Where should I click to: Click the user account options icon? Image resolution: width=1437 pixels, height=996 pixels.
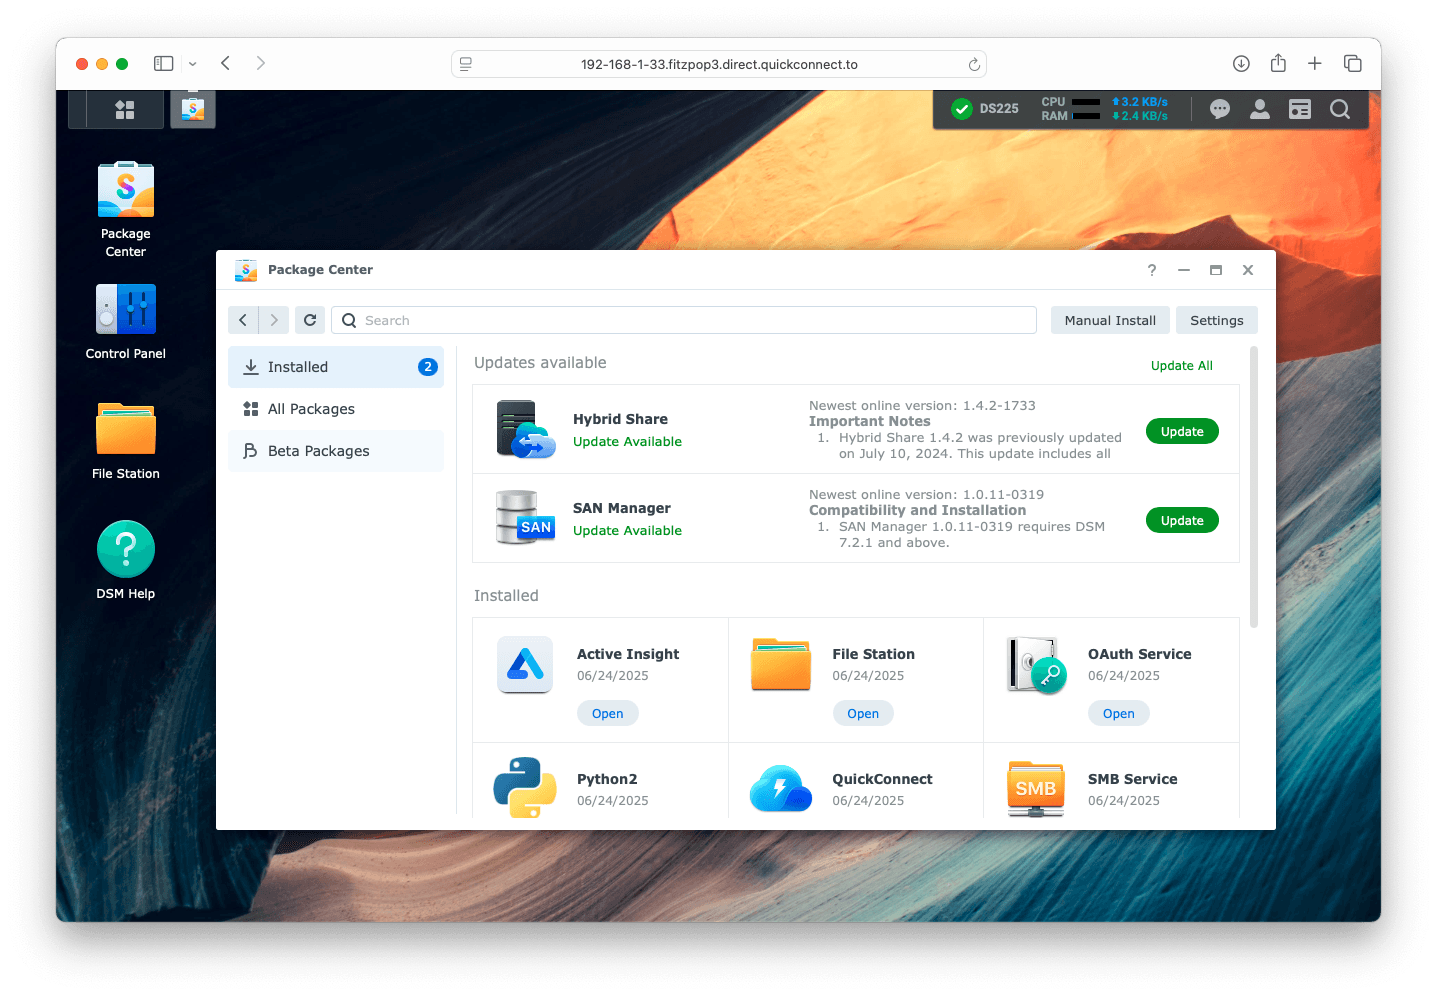1260,110
